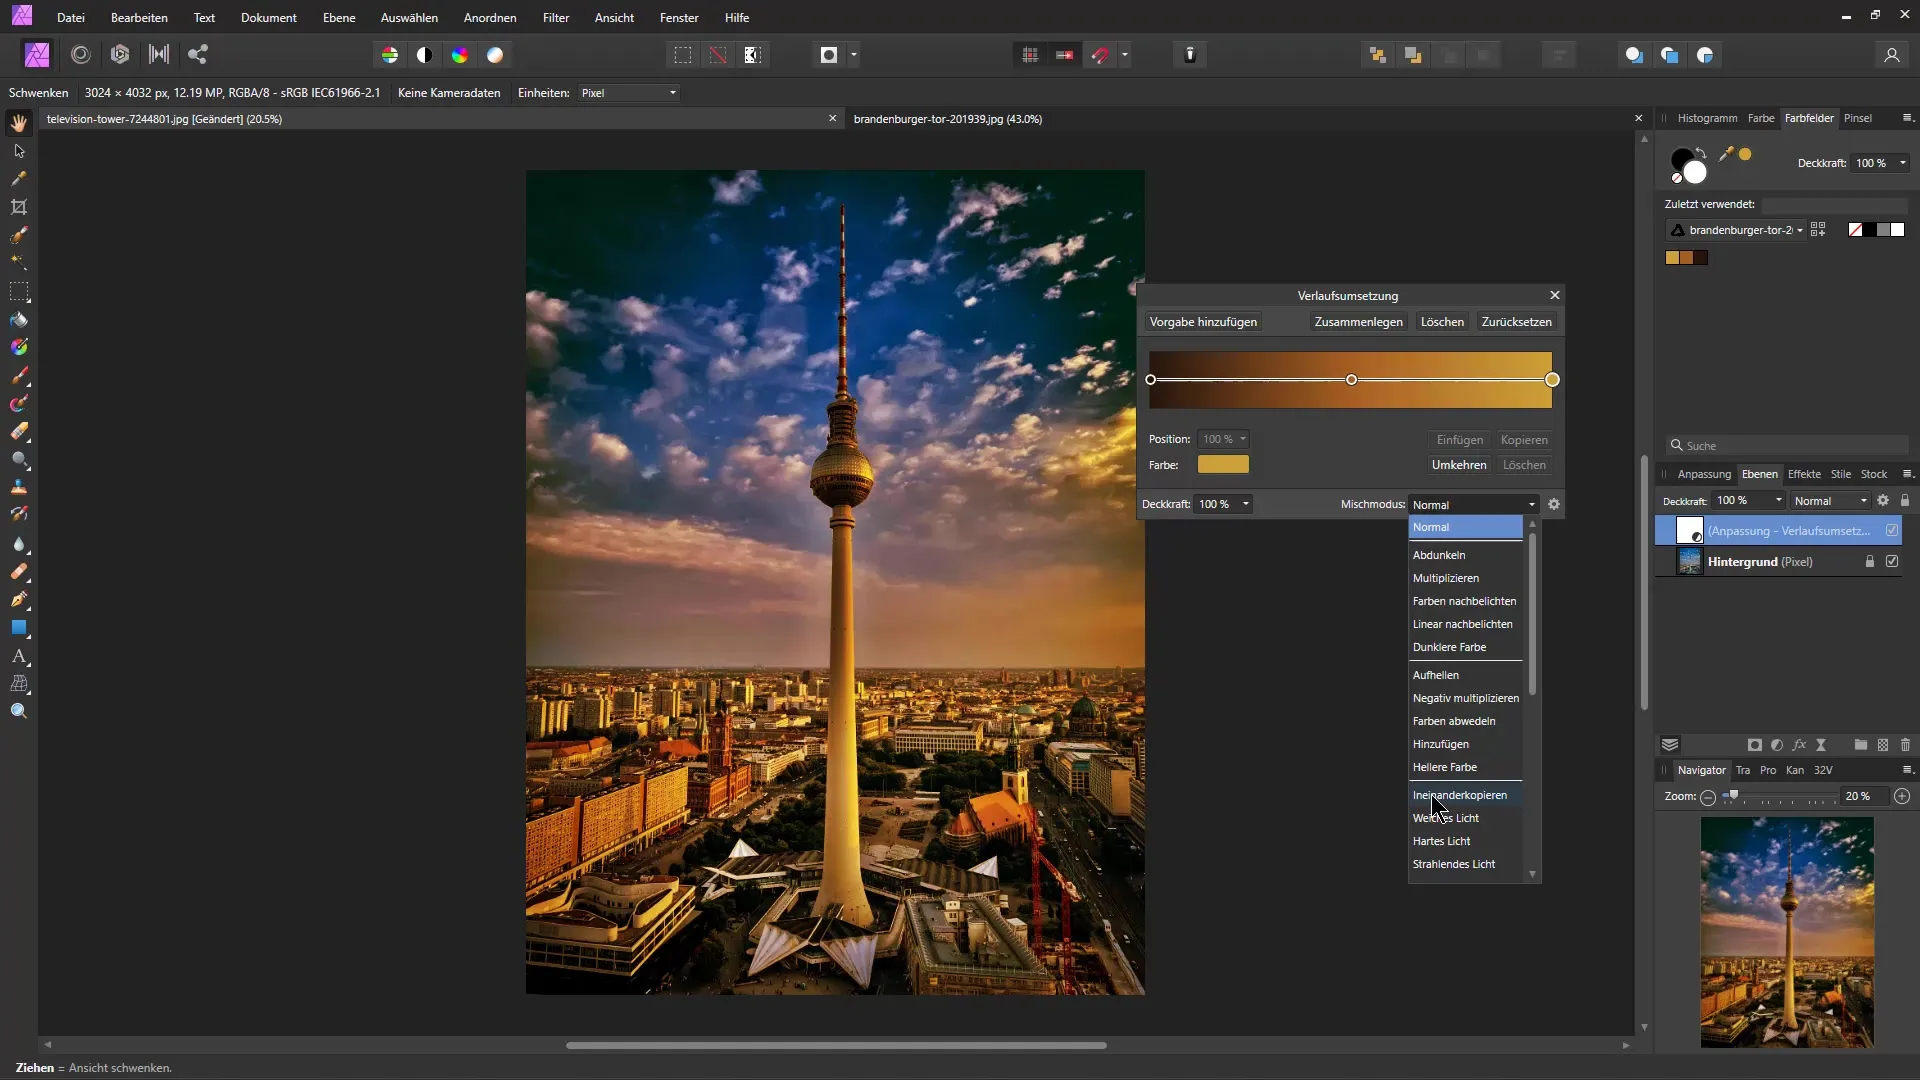Toggle the Hintergrund layer lock

coord(1870,562)
